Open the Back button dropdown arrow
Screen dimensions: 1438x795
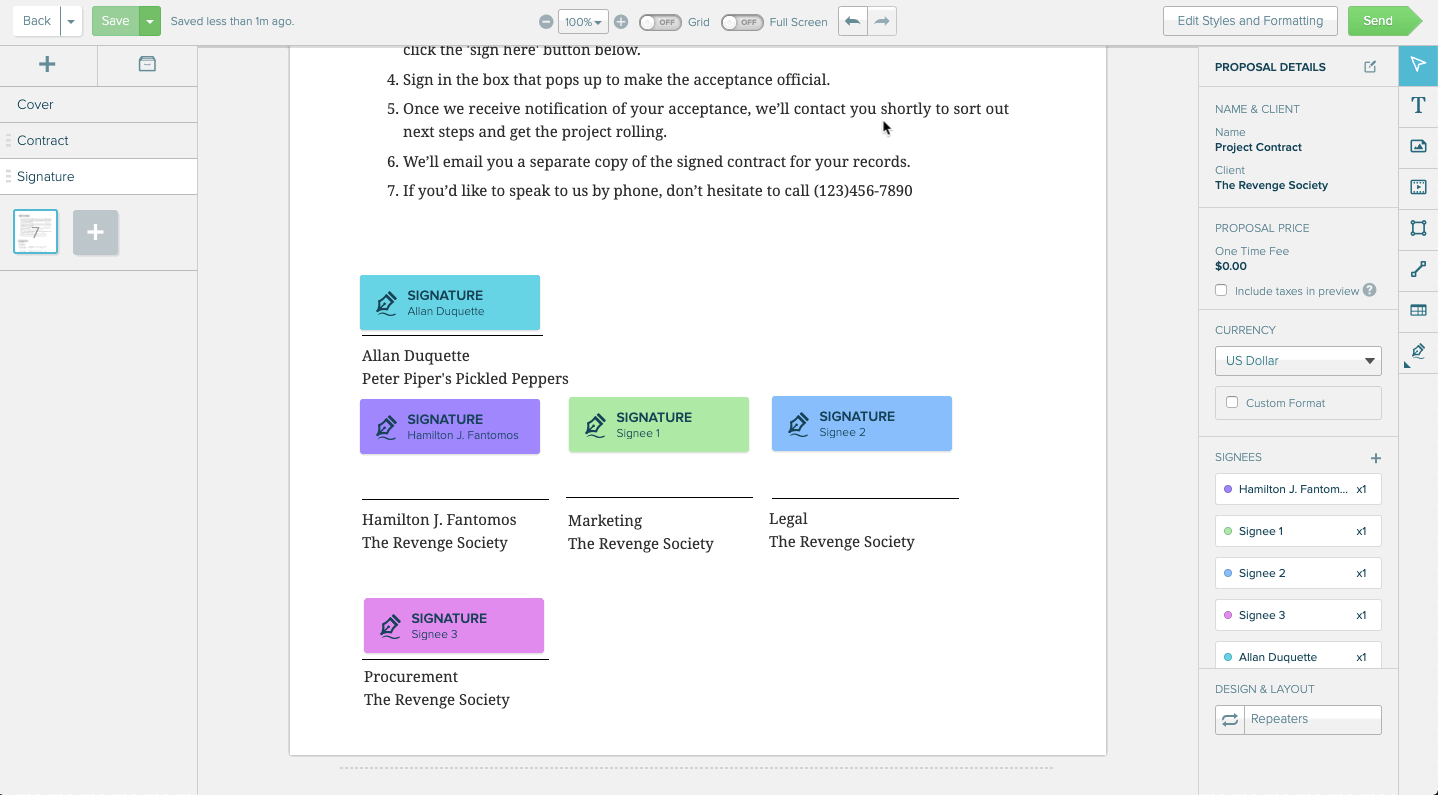click(71, 21)
